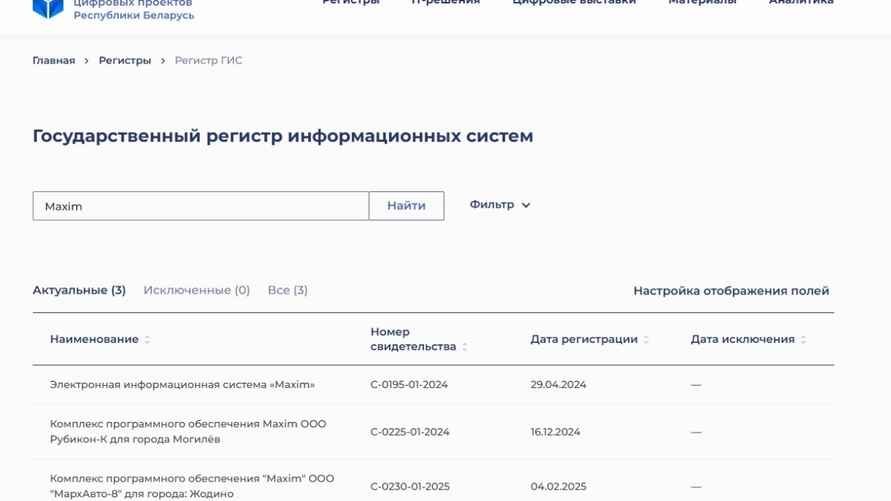This screenshot has height=501, width=891.
Task: Focus the search field containing Maxim
Action: click(x=201, y=206)
